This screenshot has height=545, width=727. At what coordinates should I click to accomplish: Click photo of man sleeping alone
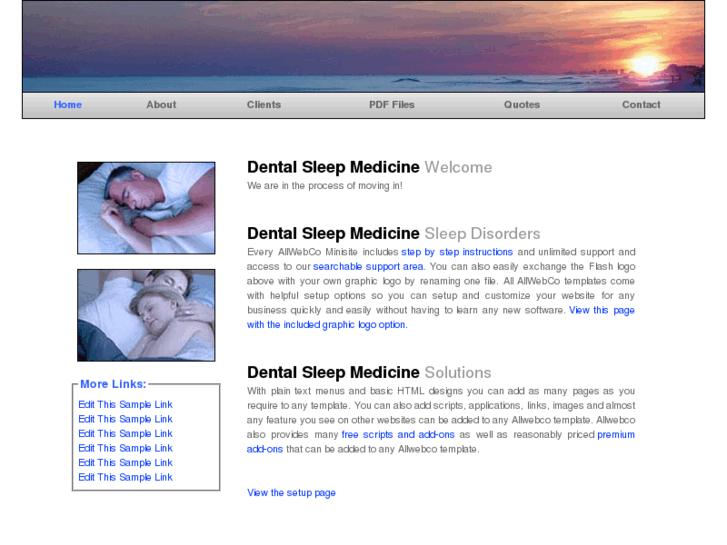[x=146, y=208]
